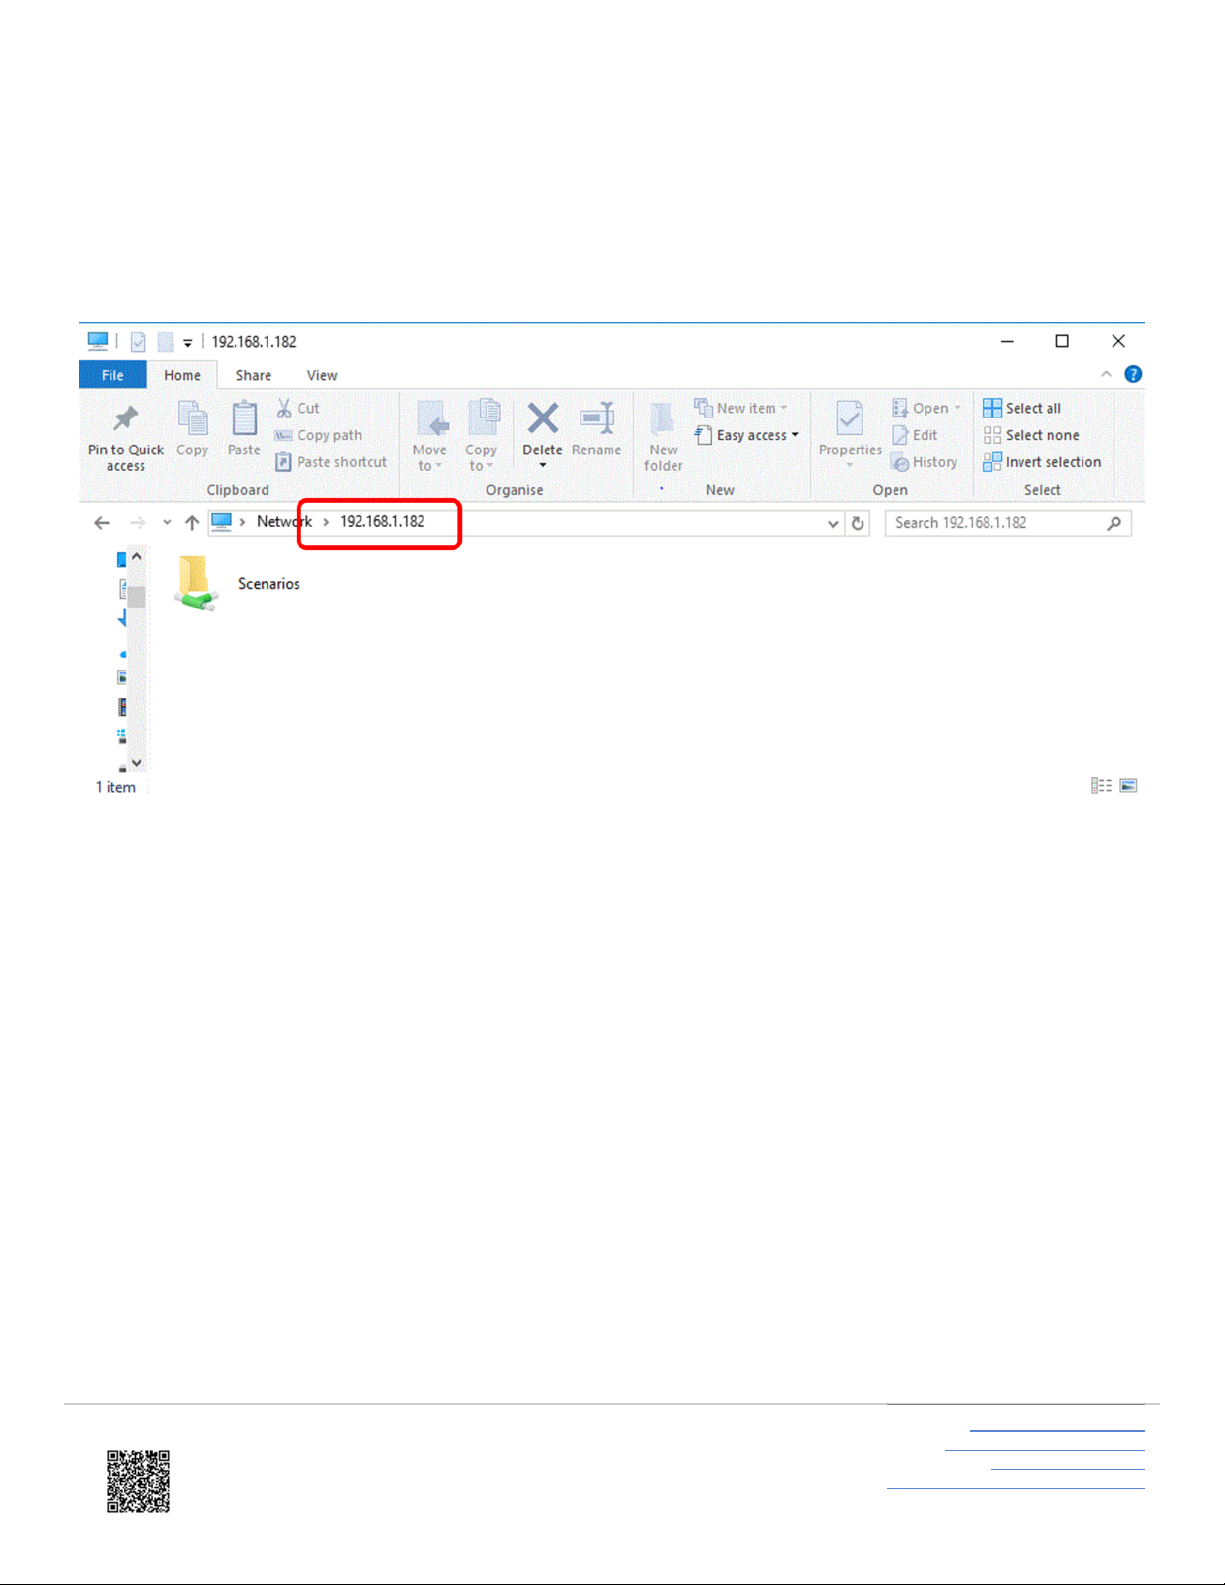
Task: Select the Scenarios shared folder
Action: [239, 583]
